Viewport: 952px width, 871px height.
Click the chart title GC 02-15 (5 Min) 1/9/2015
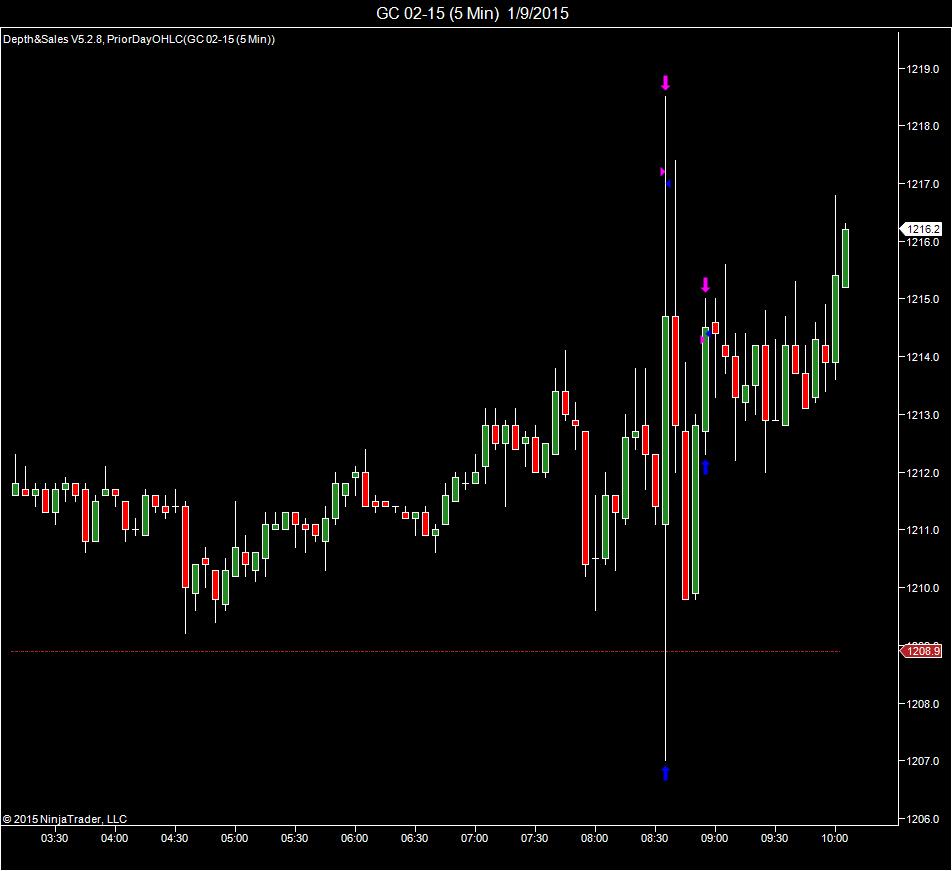472,13
